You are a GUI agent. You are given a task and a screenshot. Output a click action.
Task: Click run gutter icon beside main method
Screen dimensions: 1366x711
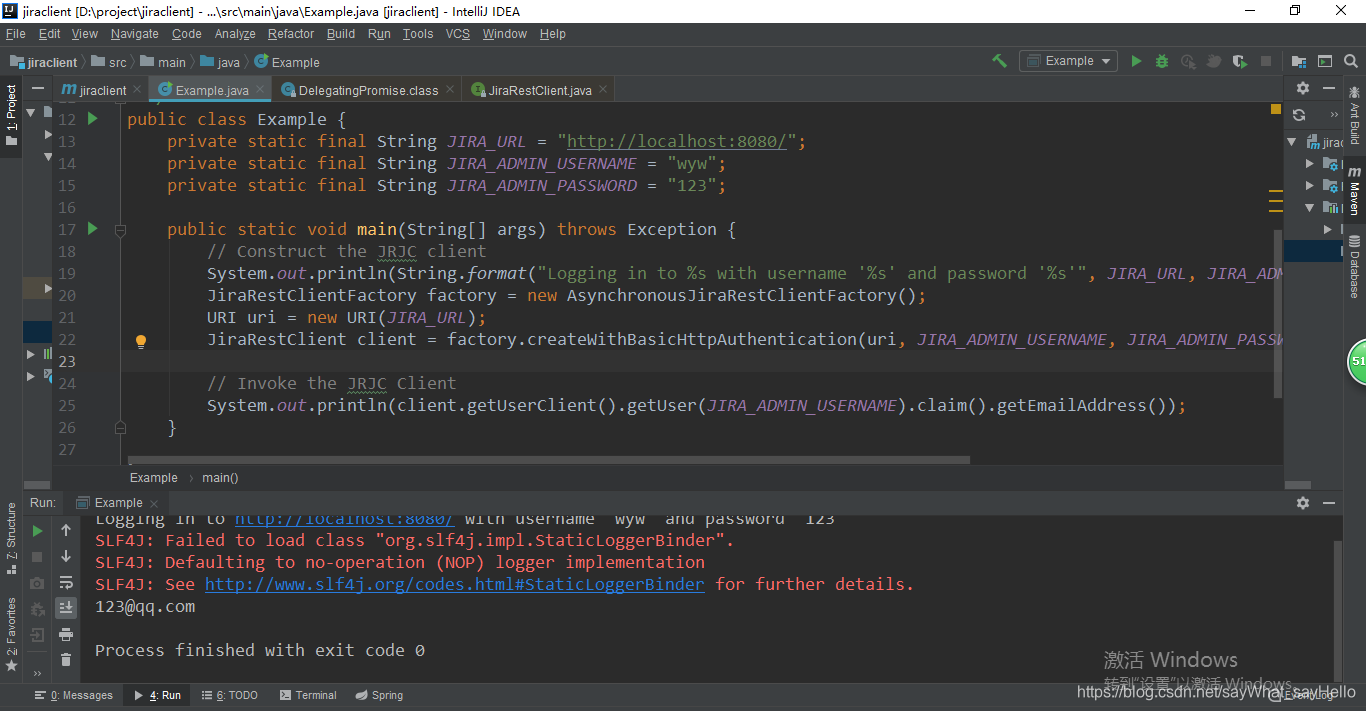[93, 229]
